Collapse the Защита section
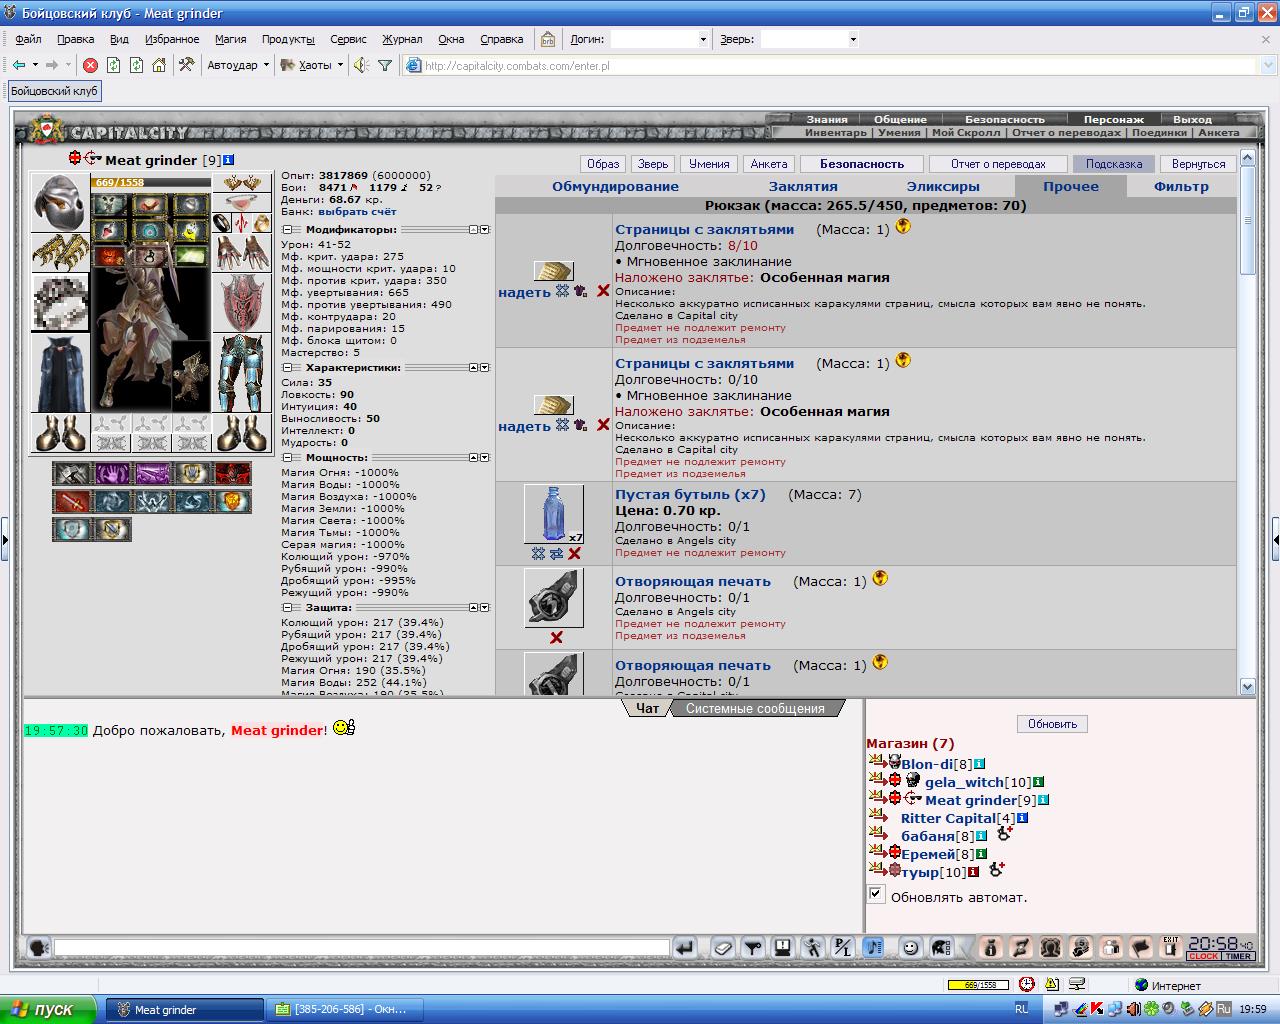Screen dimensions: 1280x1024 [x=287, y=607]
